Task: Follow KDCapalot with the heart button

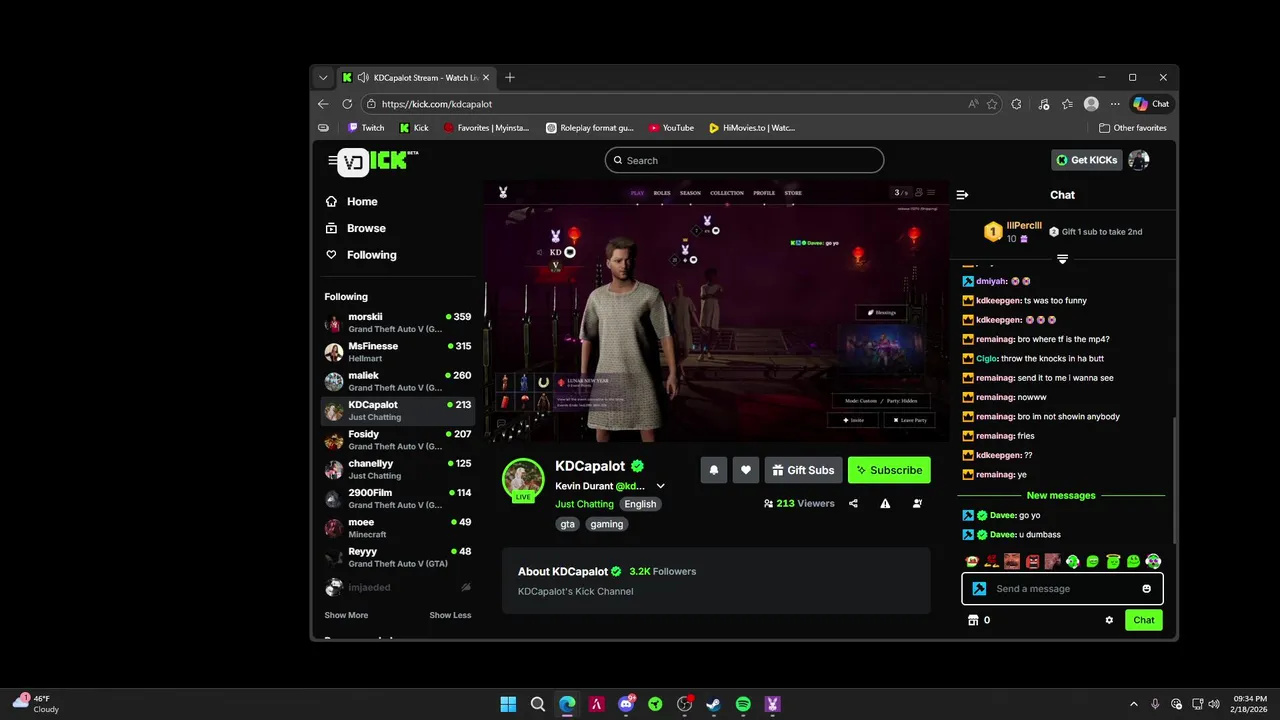Action: [745, 470]
